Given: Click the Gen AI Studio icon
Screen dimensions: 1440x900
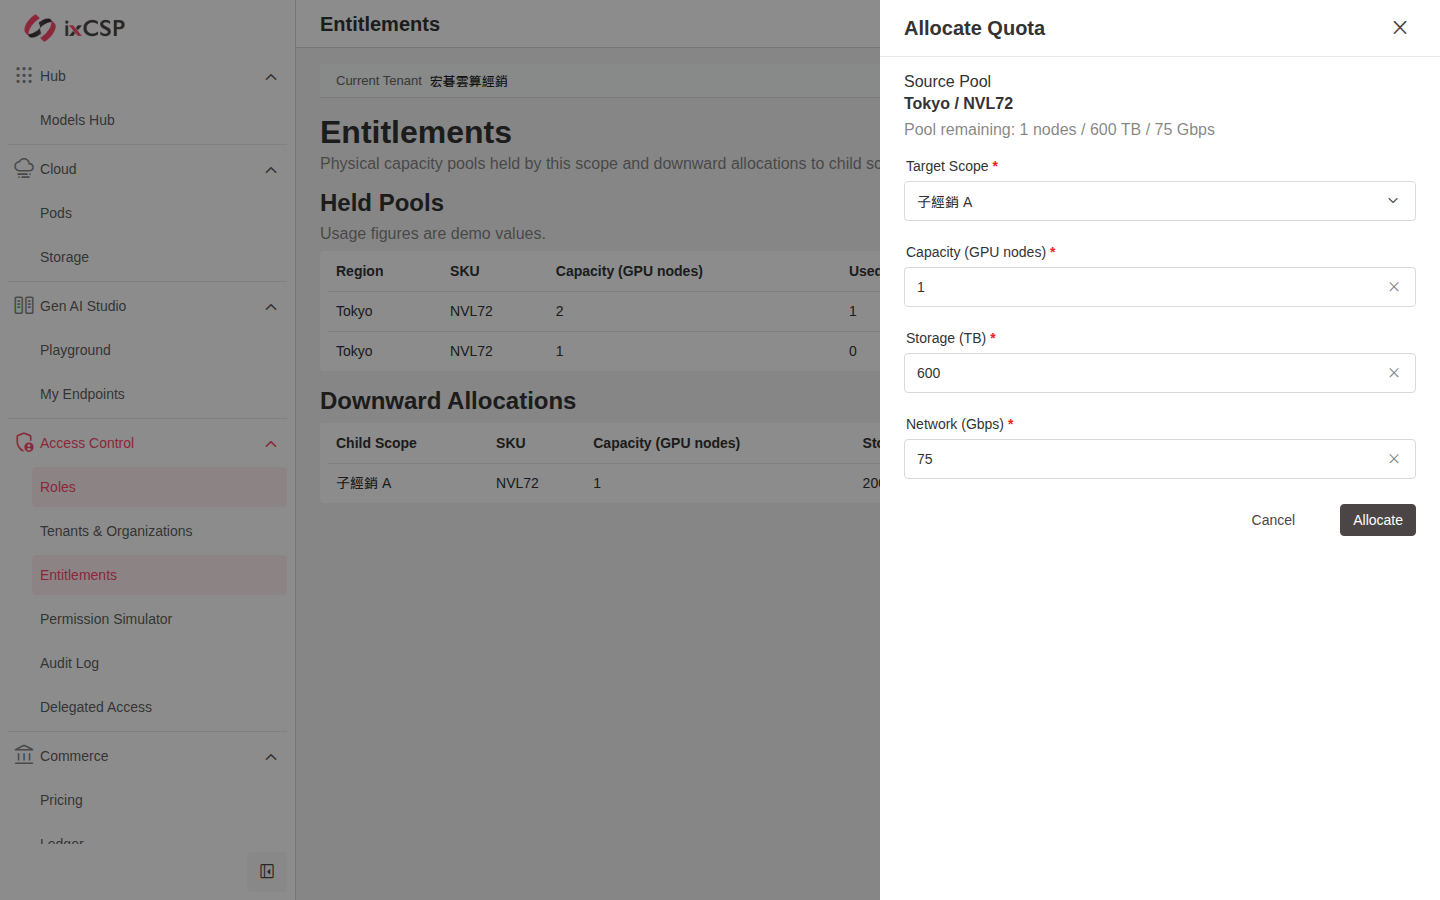Looking at the screenshot, I should (x=24, y=305).
